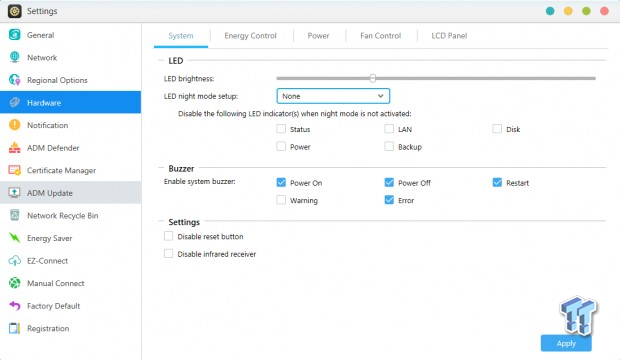Click the Regional Options icon
Viewport: 620px width, 360px height.
click(x=15, y=80)
